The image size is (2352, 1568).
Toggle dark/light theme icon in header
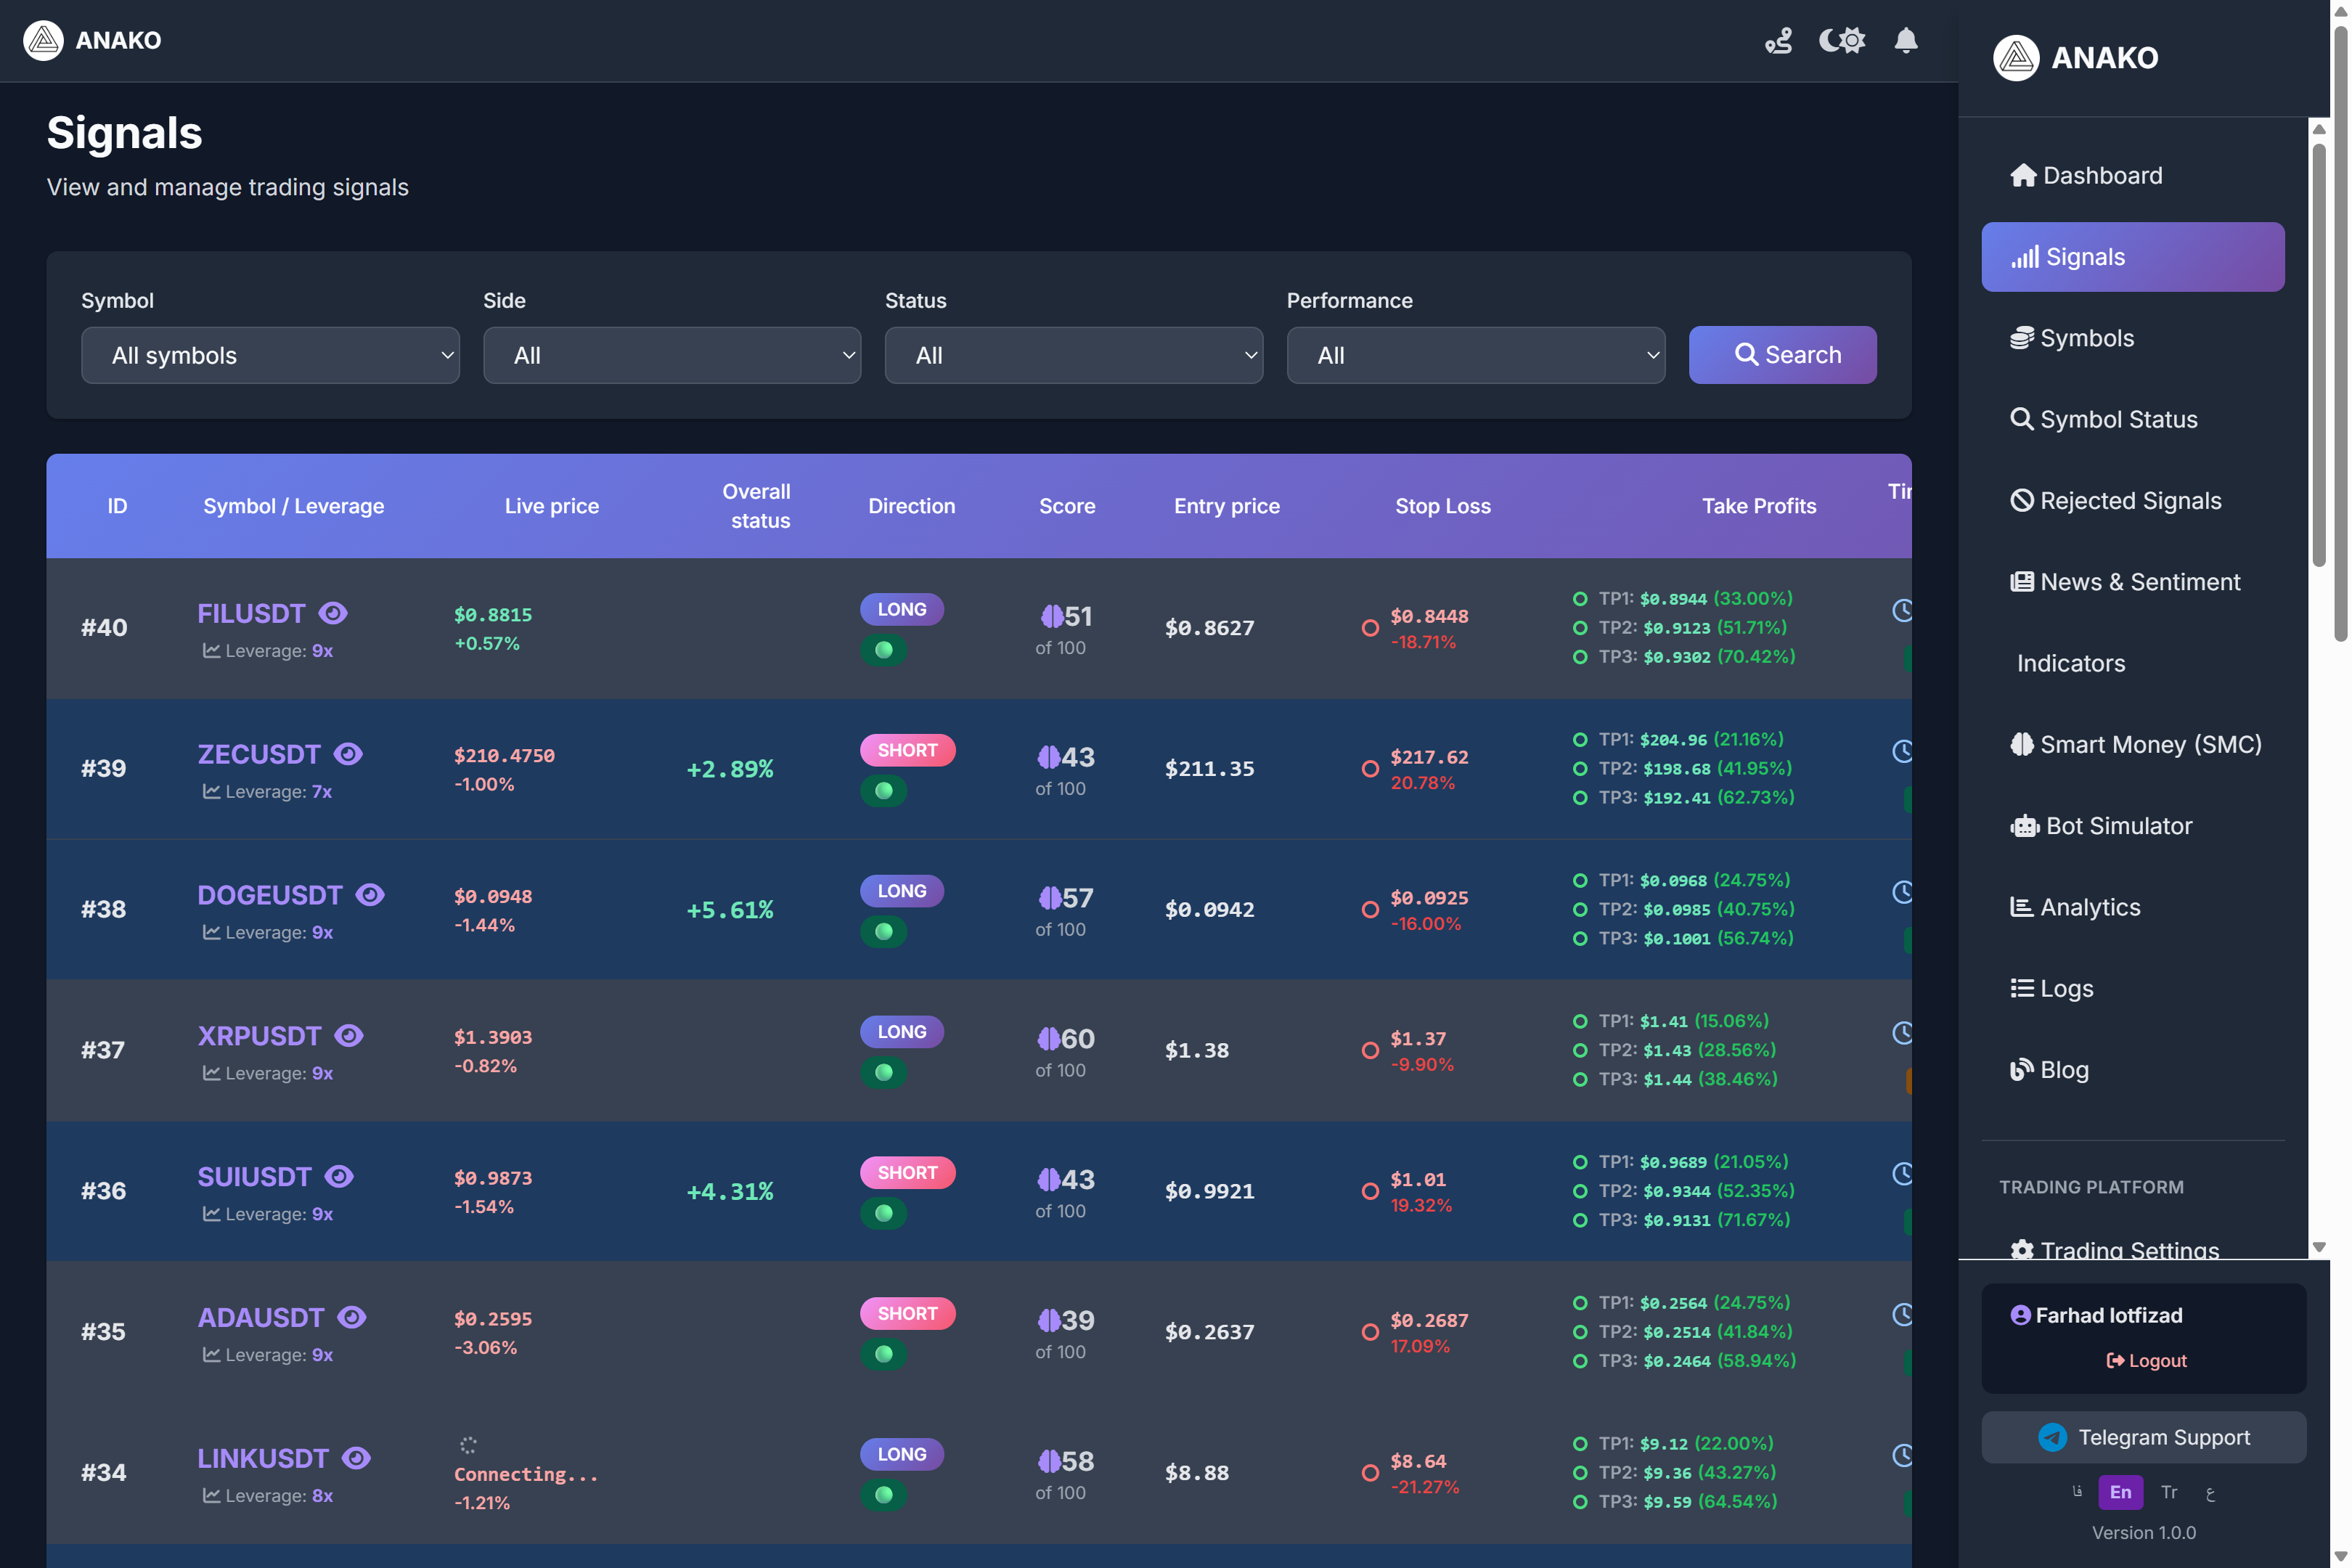(1841, 40)
